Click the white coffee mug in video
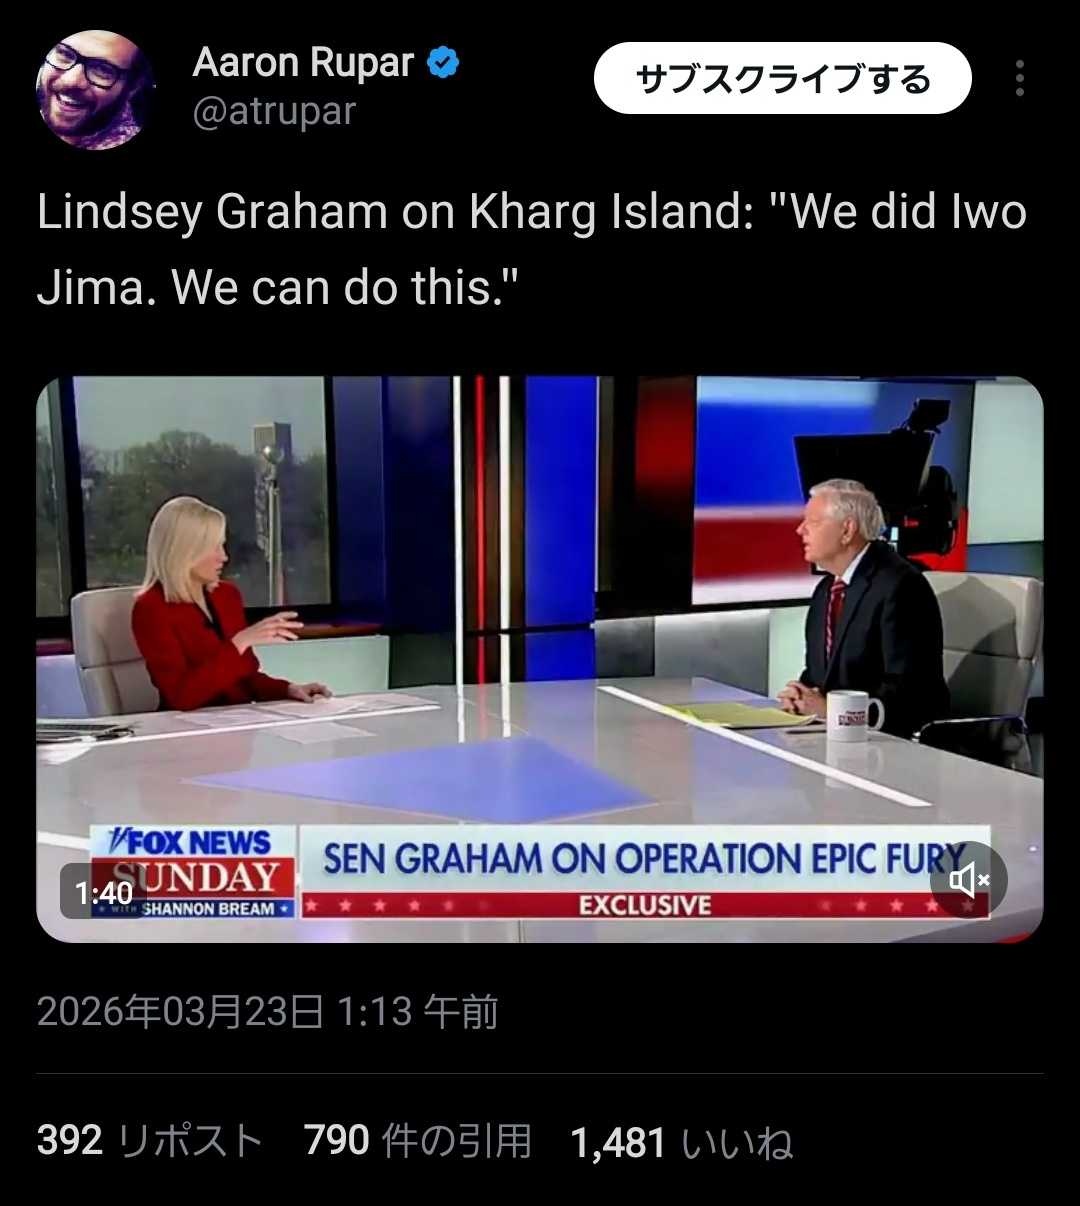The height and width of the screenshot is (1206, 1080). (x=853, y=715)
